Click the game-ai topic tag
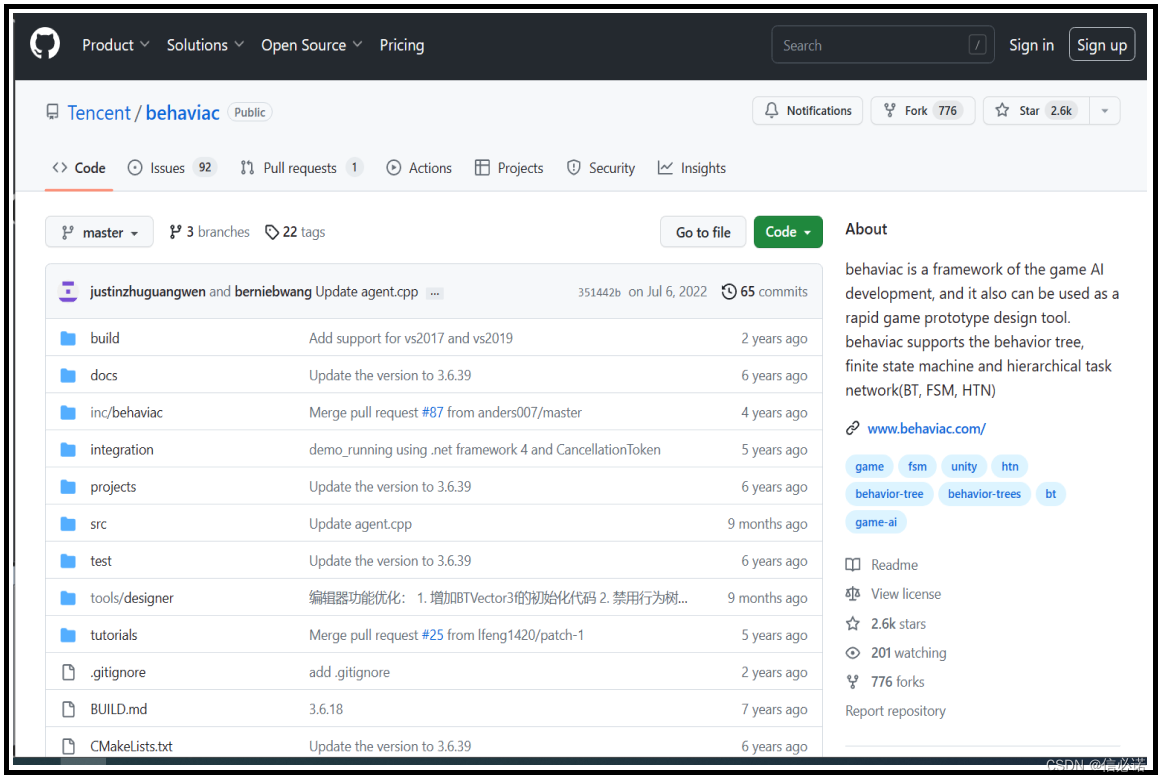The image size is (1162, 782). pos(876,522)
